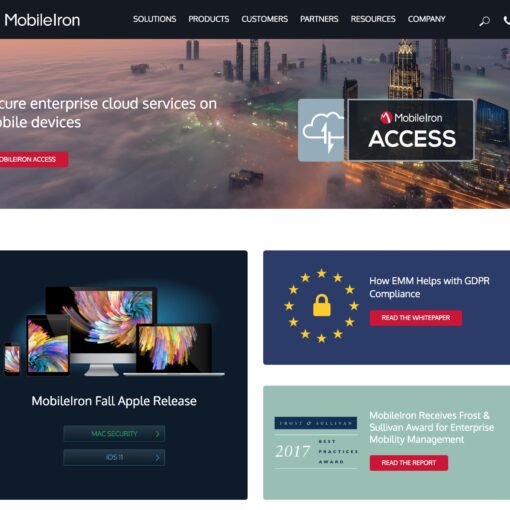Click the Mac Security arrow button
The height and width of the screenshot is (510, 510).
click(114, 434)
